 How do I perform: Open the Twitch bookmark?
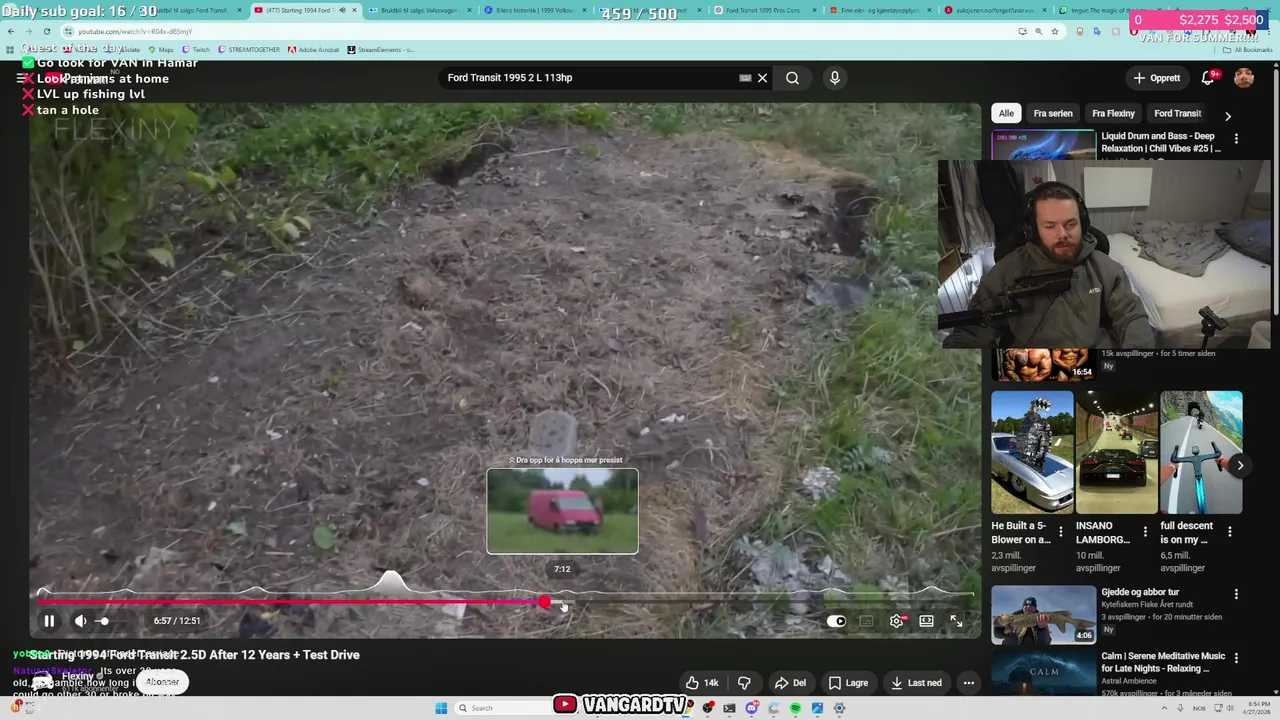pyautogui.click(x=195, y=49)
